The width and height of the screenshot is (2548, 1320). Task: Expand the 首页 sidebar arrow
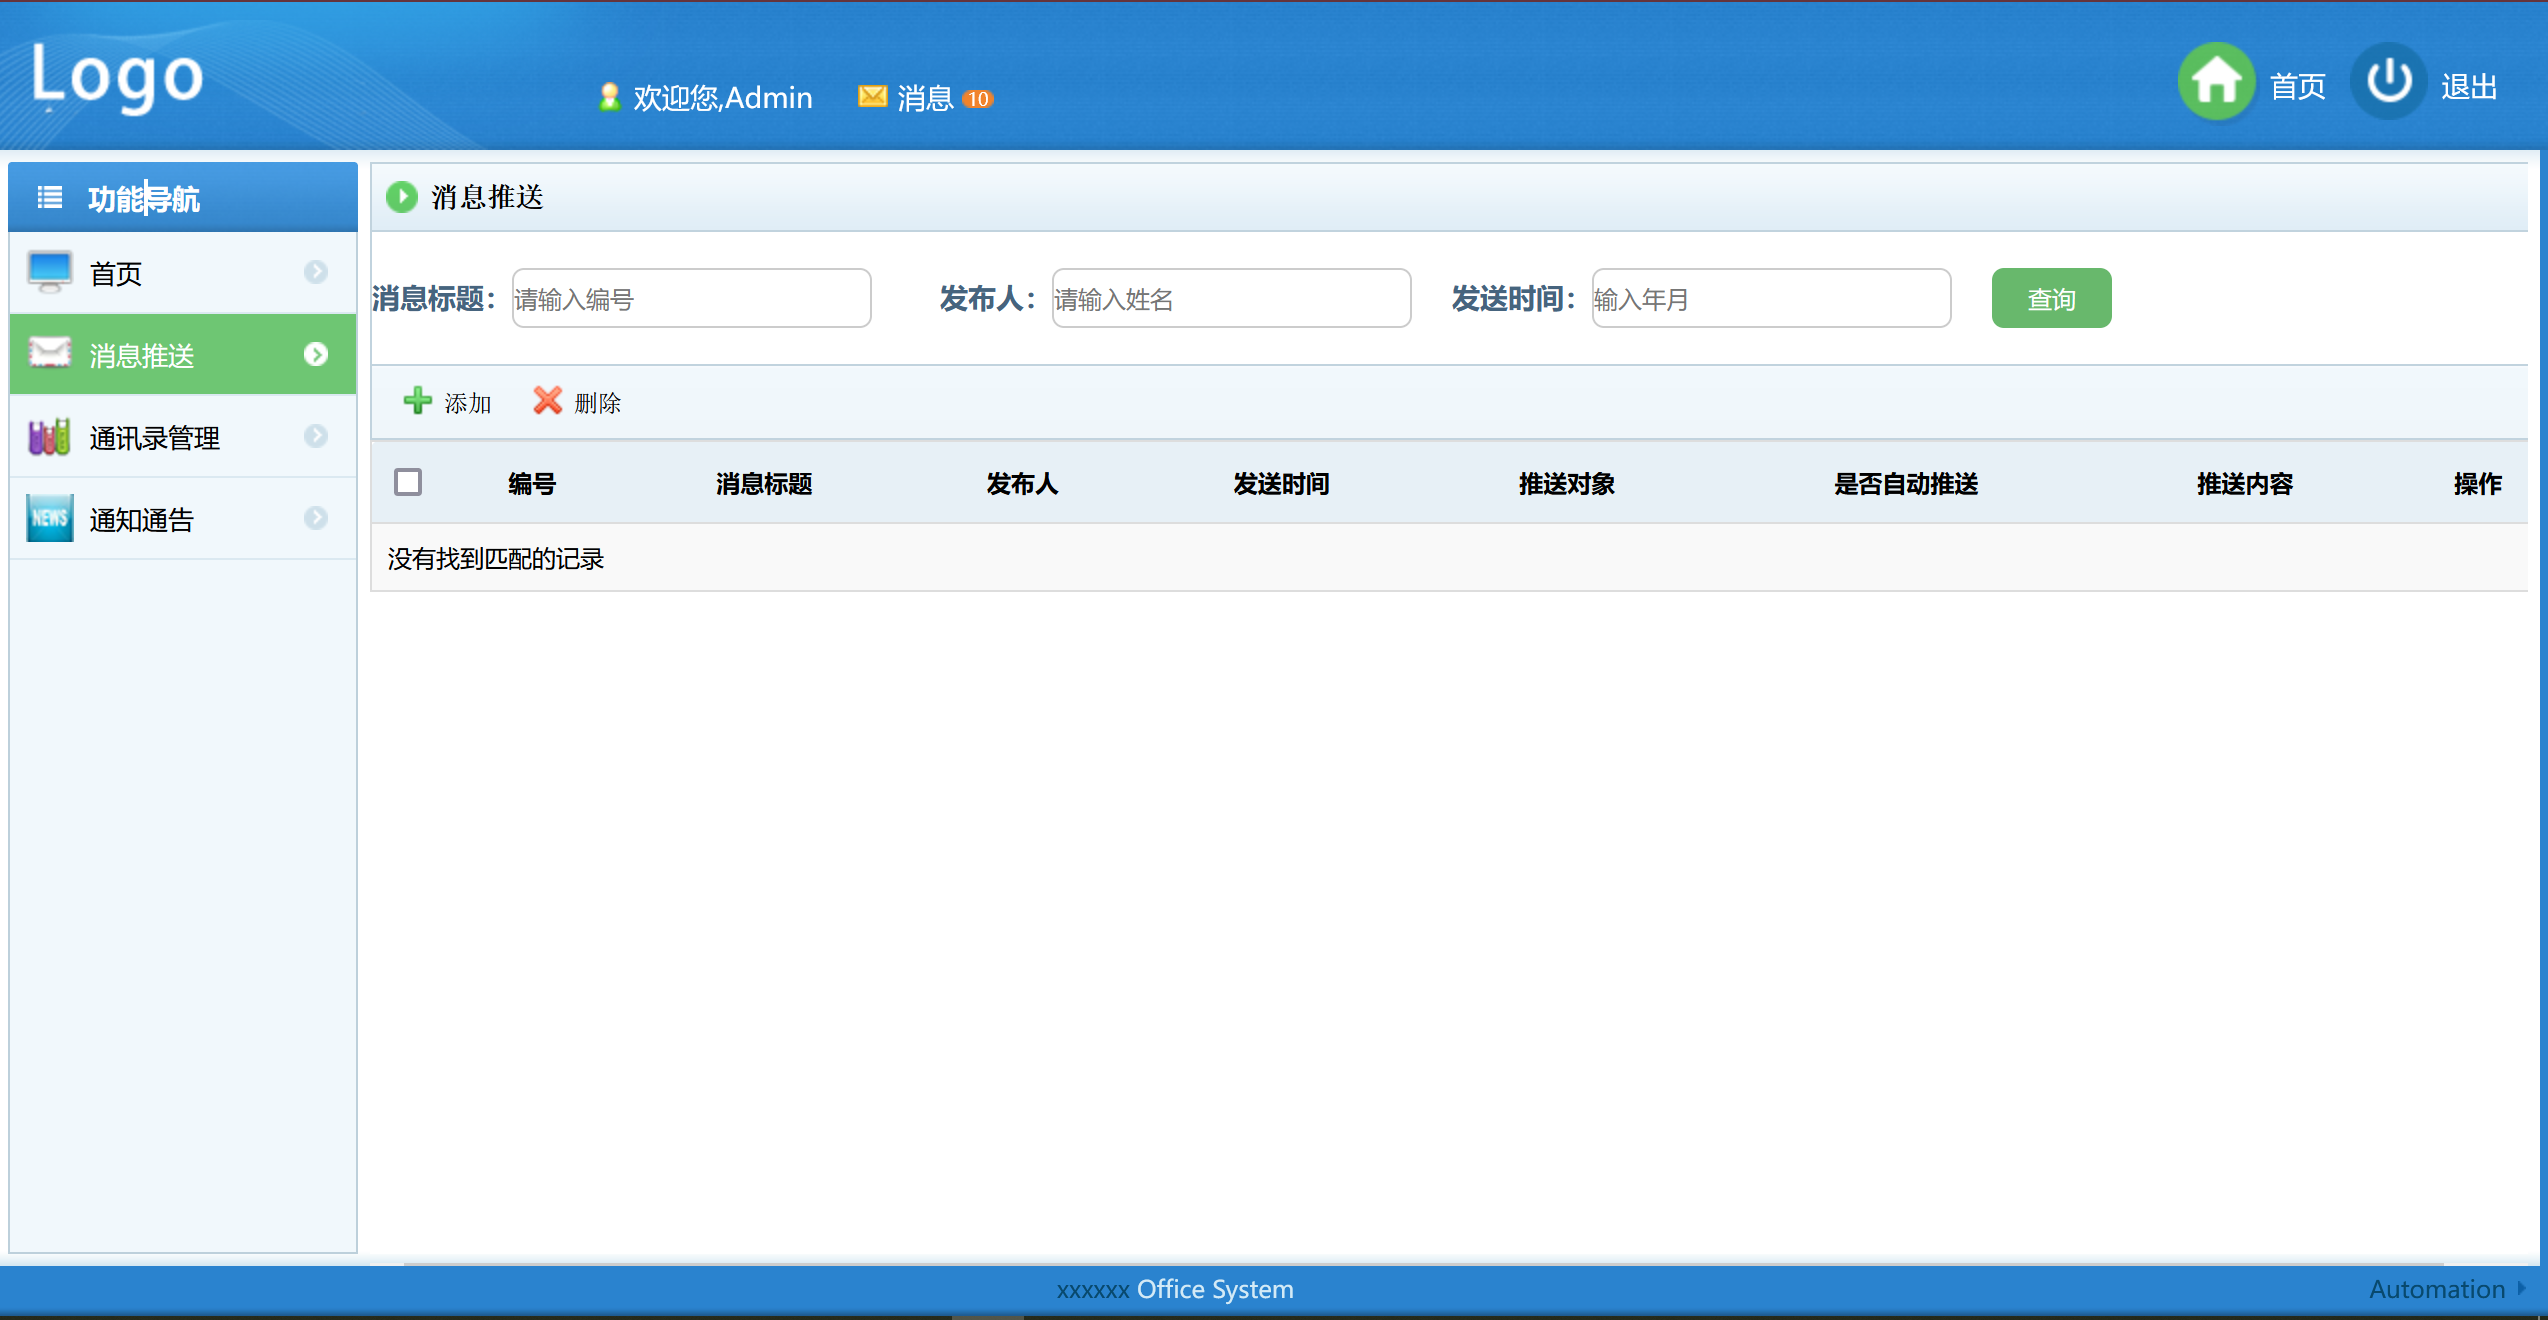point(316,272)
